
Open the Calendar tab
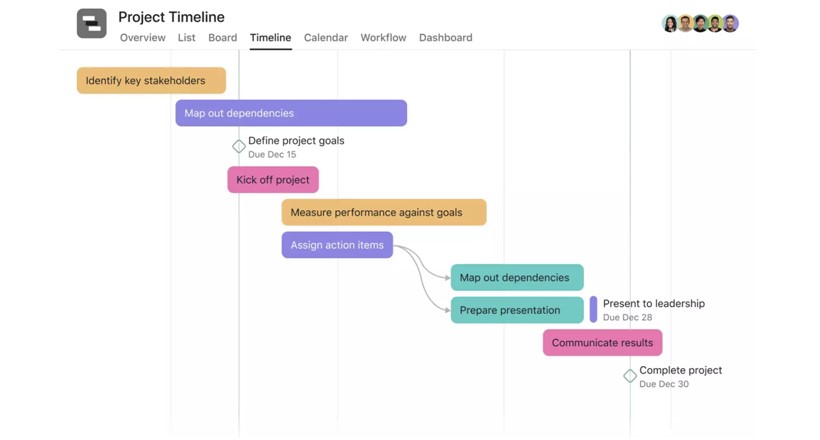326,38
